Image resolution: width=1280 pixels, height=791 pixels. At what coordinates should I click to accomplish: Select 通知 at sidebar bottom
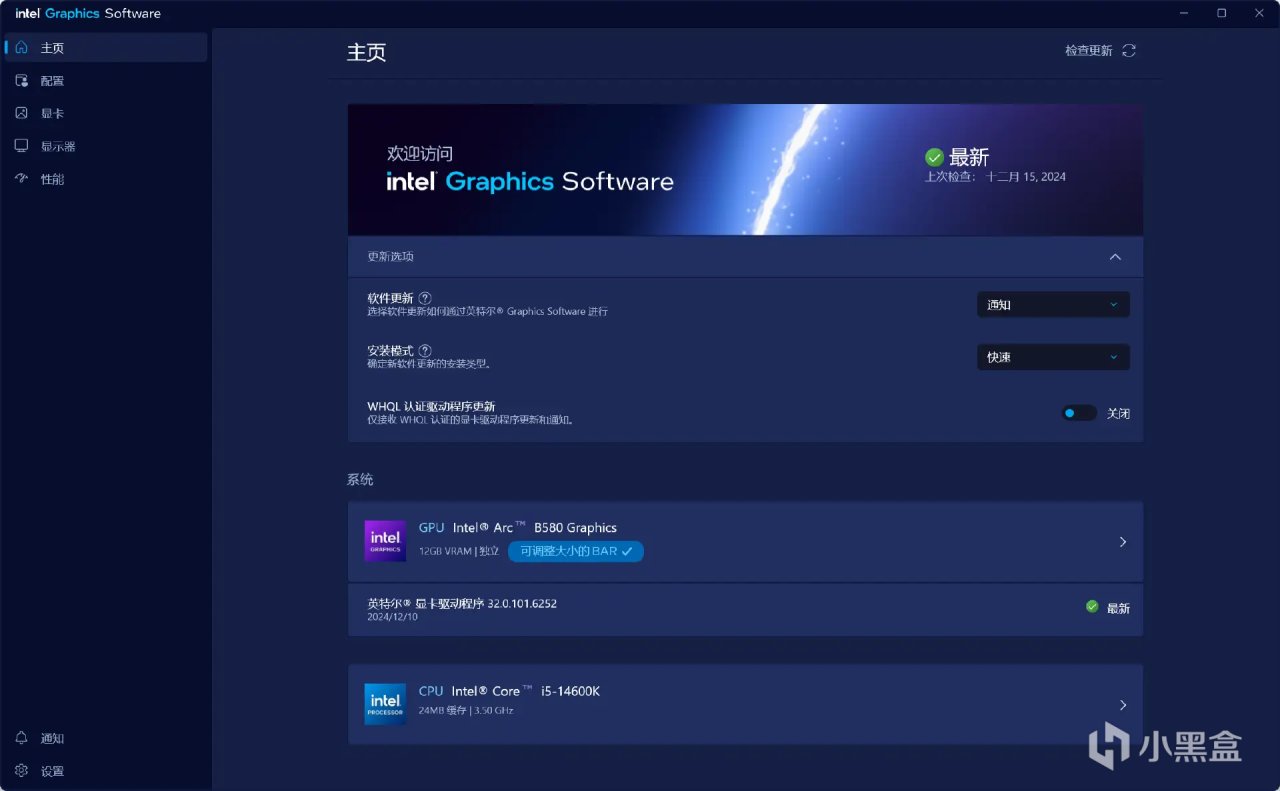coord(106,738)
